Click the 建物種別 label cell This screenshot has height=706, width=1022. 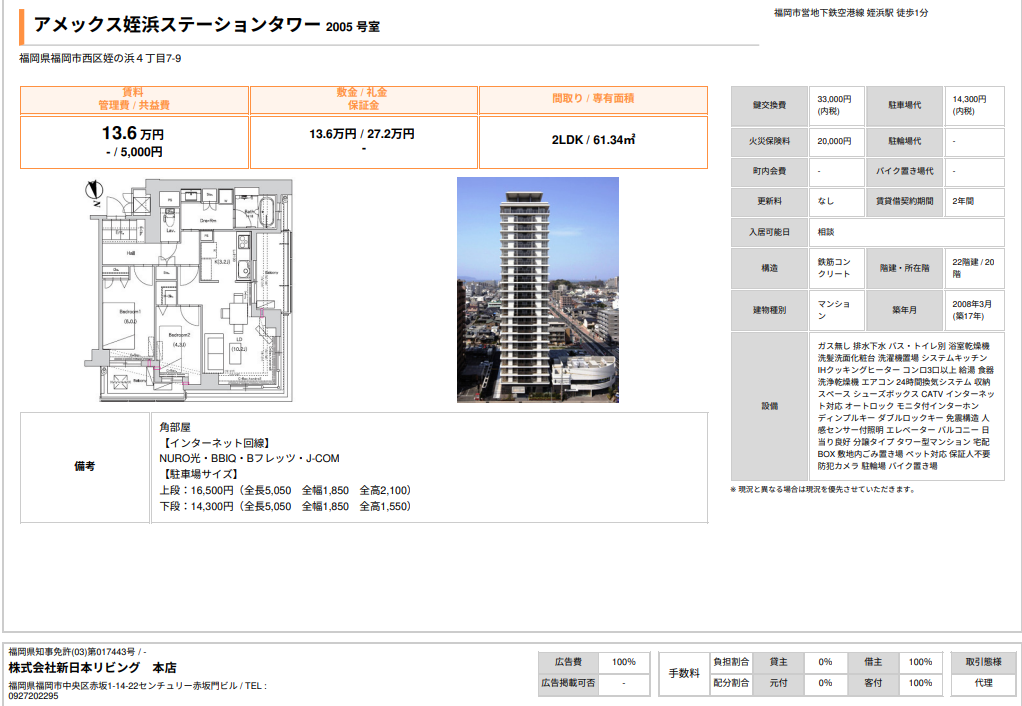769,310
